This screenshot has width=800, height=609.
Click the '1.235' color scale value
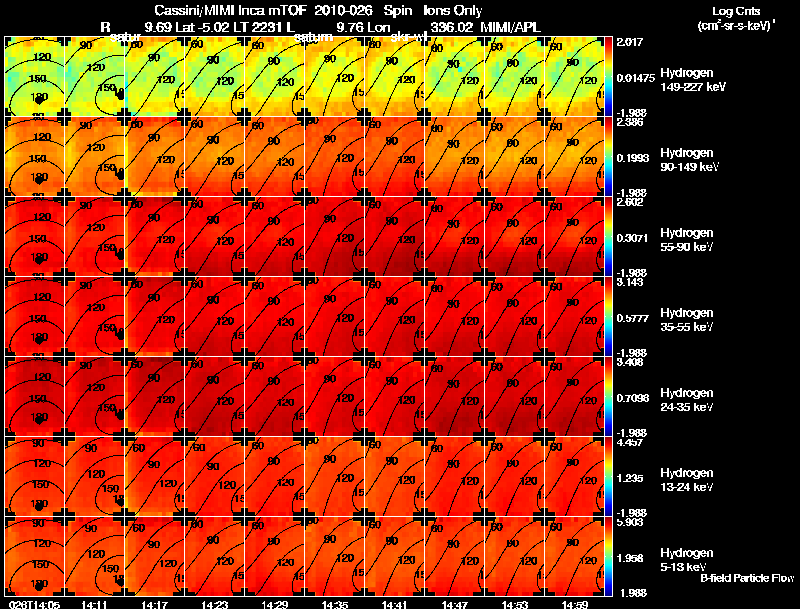click(x=630, y=478)
